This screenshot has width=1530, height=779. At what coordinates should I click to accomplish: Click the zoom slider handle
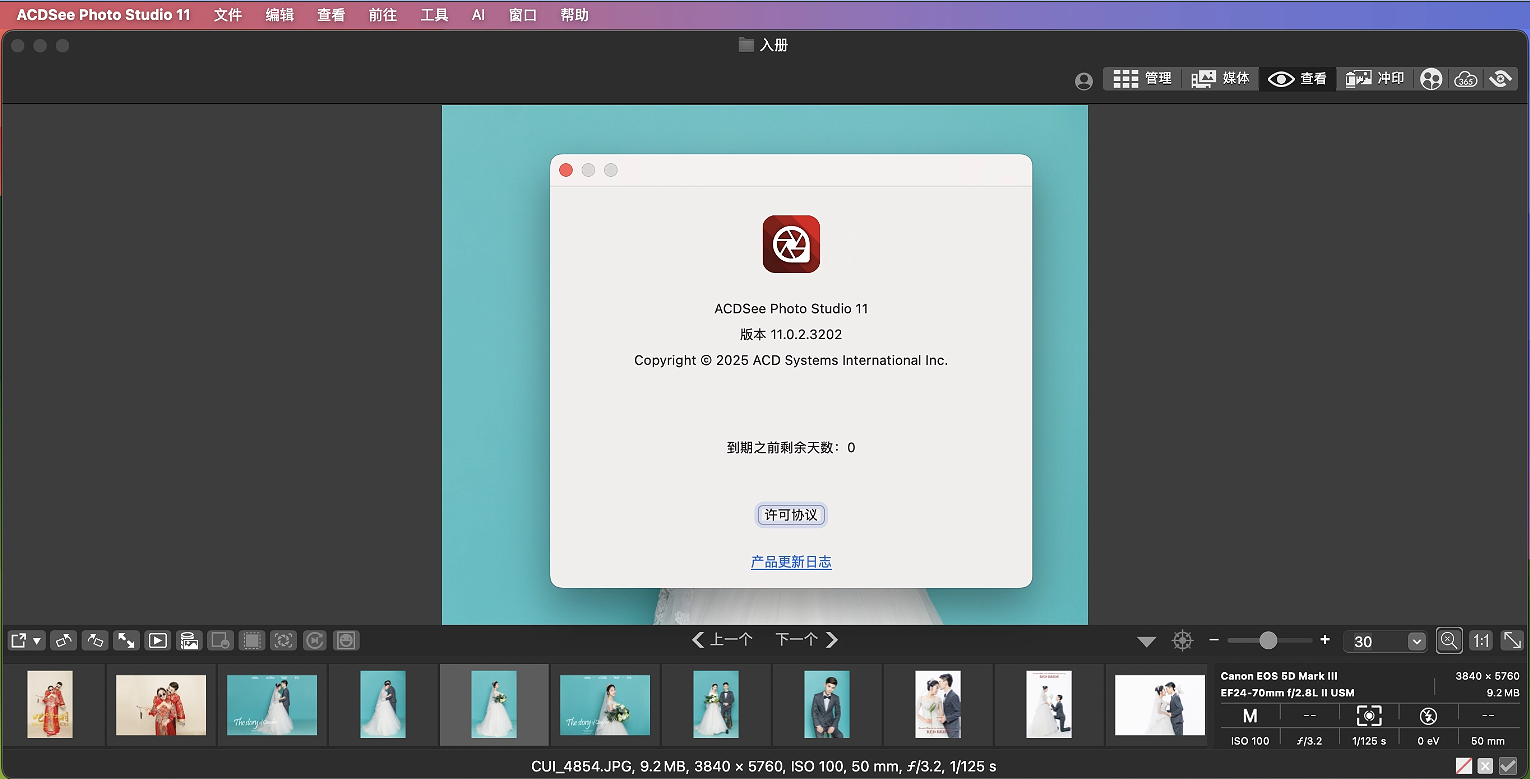tap(1268, 640)
